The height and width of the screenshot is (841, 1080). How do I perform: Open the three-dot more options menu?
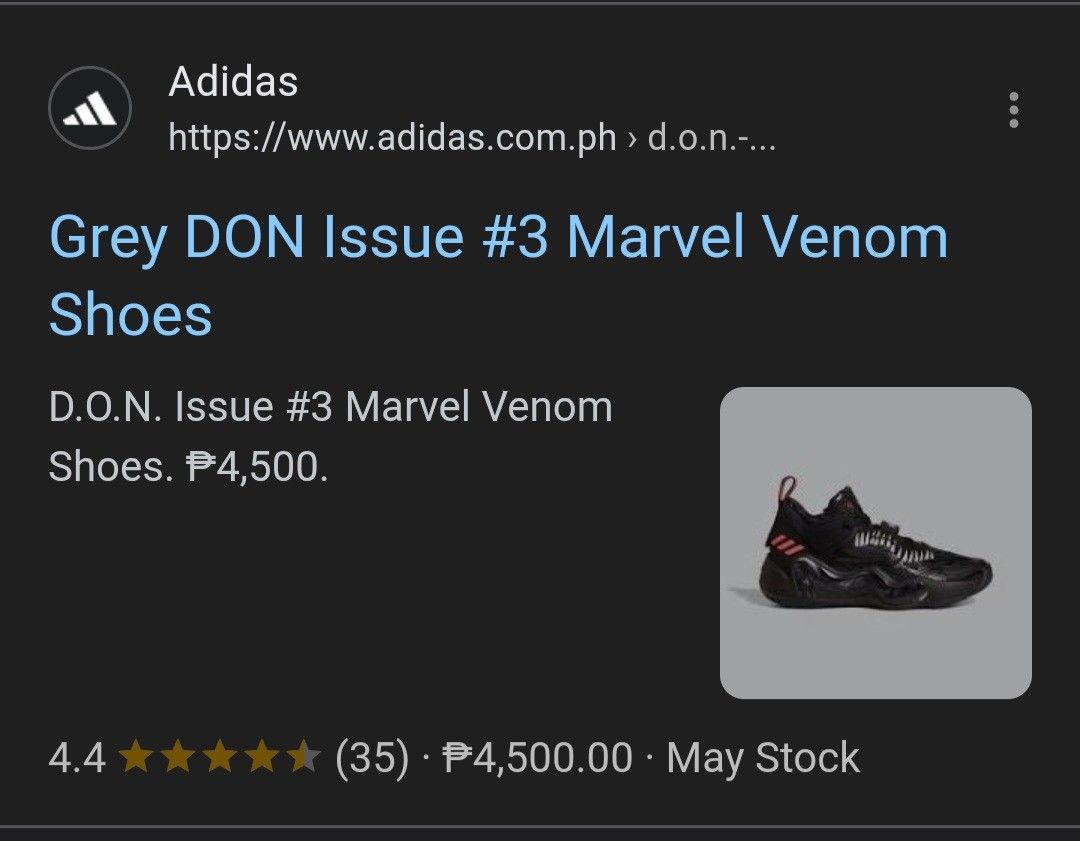point(1014,110)
